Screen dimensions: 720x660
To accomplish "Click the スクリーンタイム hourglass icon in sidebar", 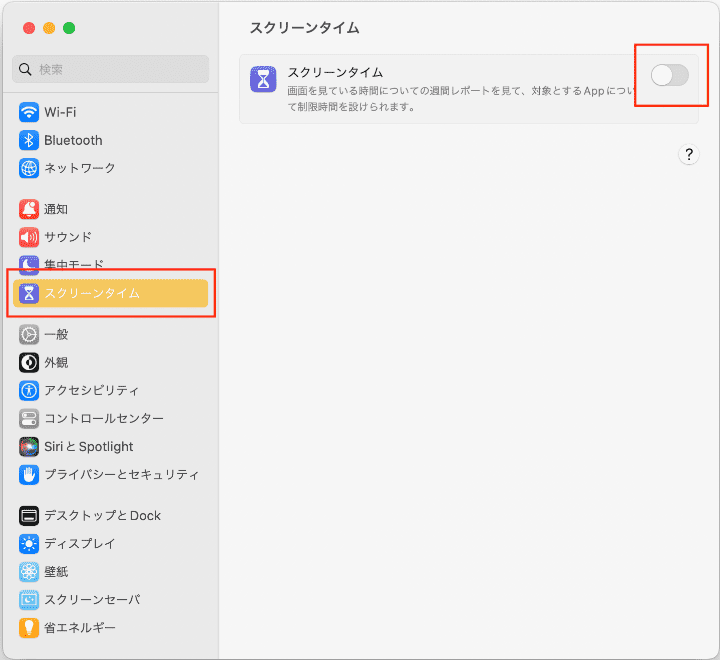I will coord(29,293).
